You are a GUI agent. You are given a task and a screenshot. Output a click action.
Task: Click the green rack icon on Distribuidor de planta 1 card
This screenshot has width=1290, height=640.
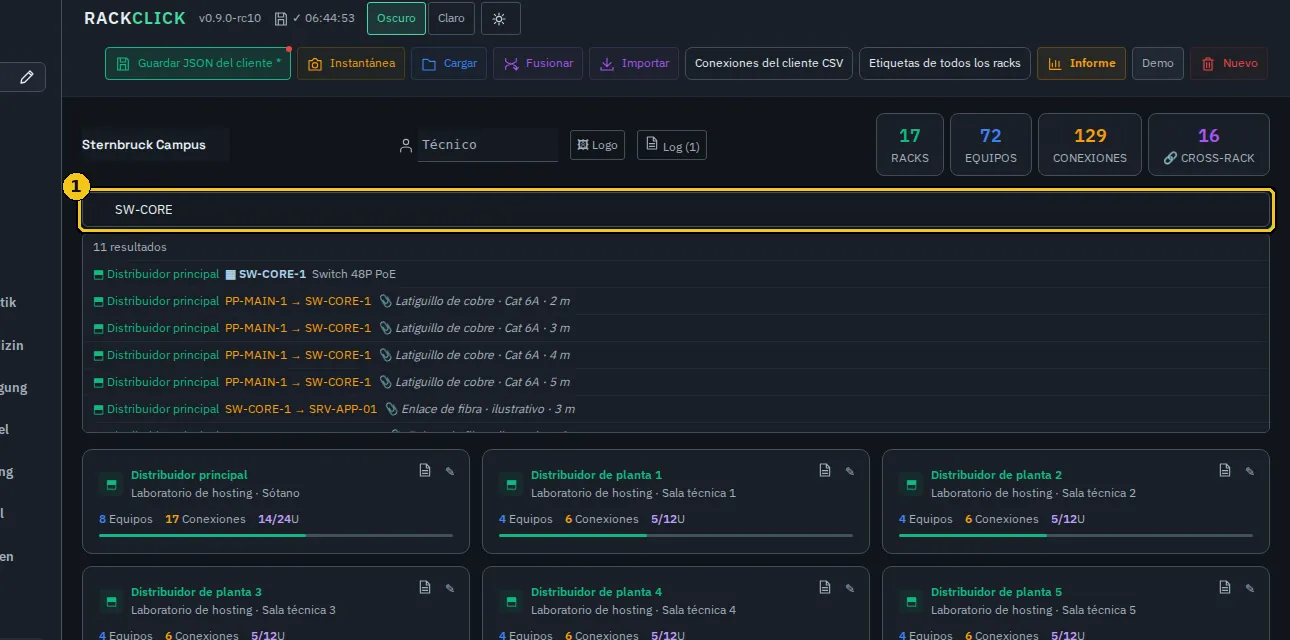(x=511, y=484)
